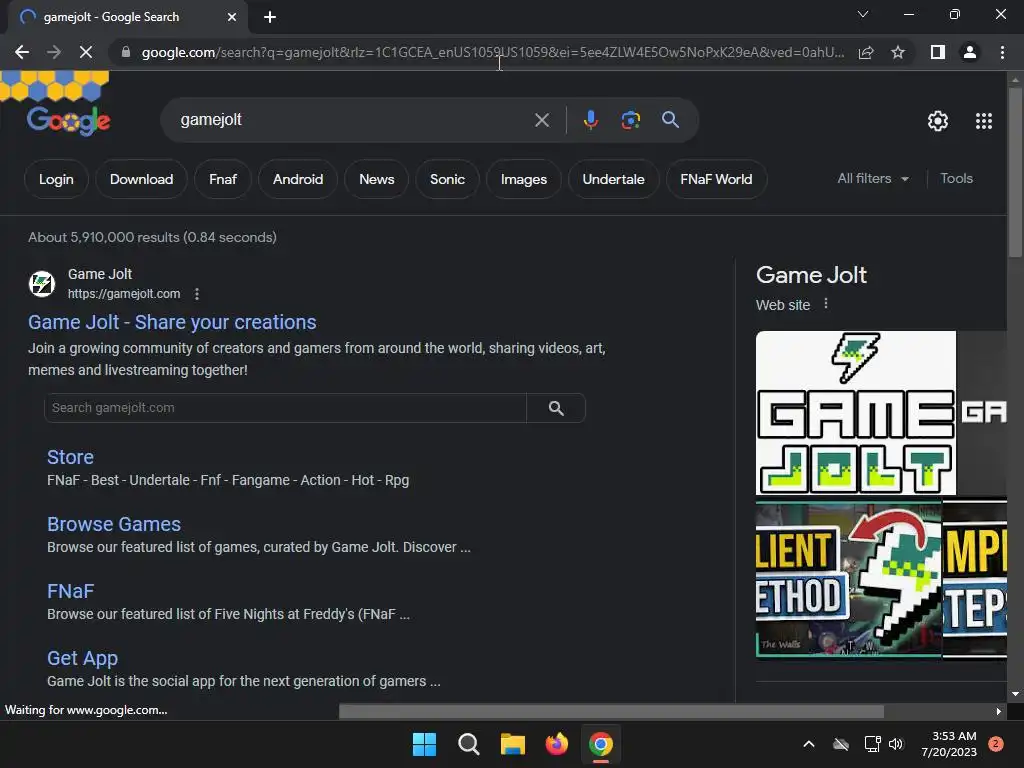Open Game Jolt - Share your creations
Image resolution: width=1024 pixels, height=768 pixels.
pyautogui.click(x=172, y=322)
